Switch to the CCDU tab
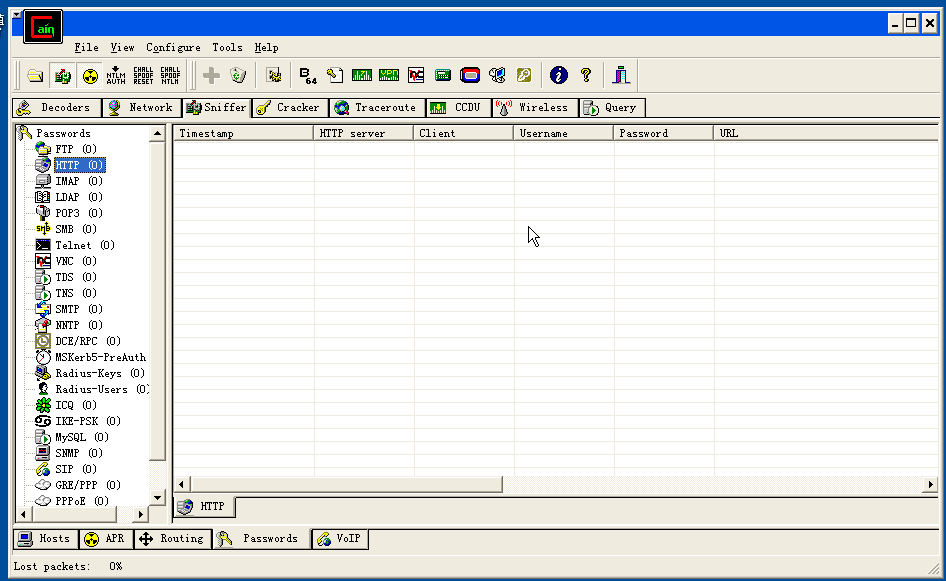 pyautogui.click(x=459, y=107)
